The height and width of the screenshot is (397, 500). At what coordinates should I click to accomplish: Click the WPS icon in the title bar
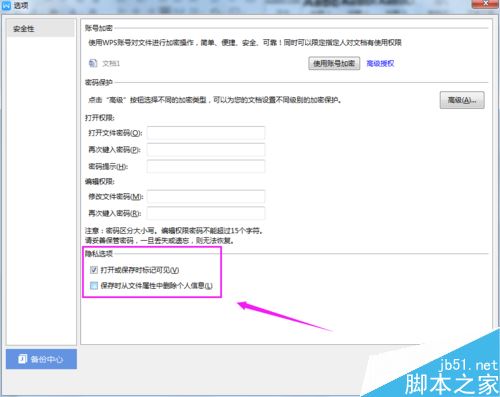click(6, 5)
